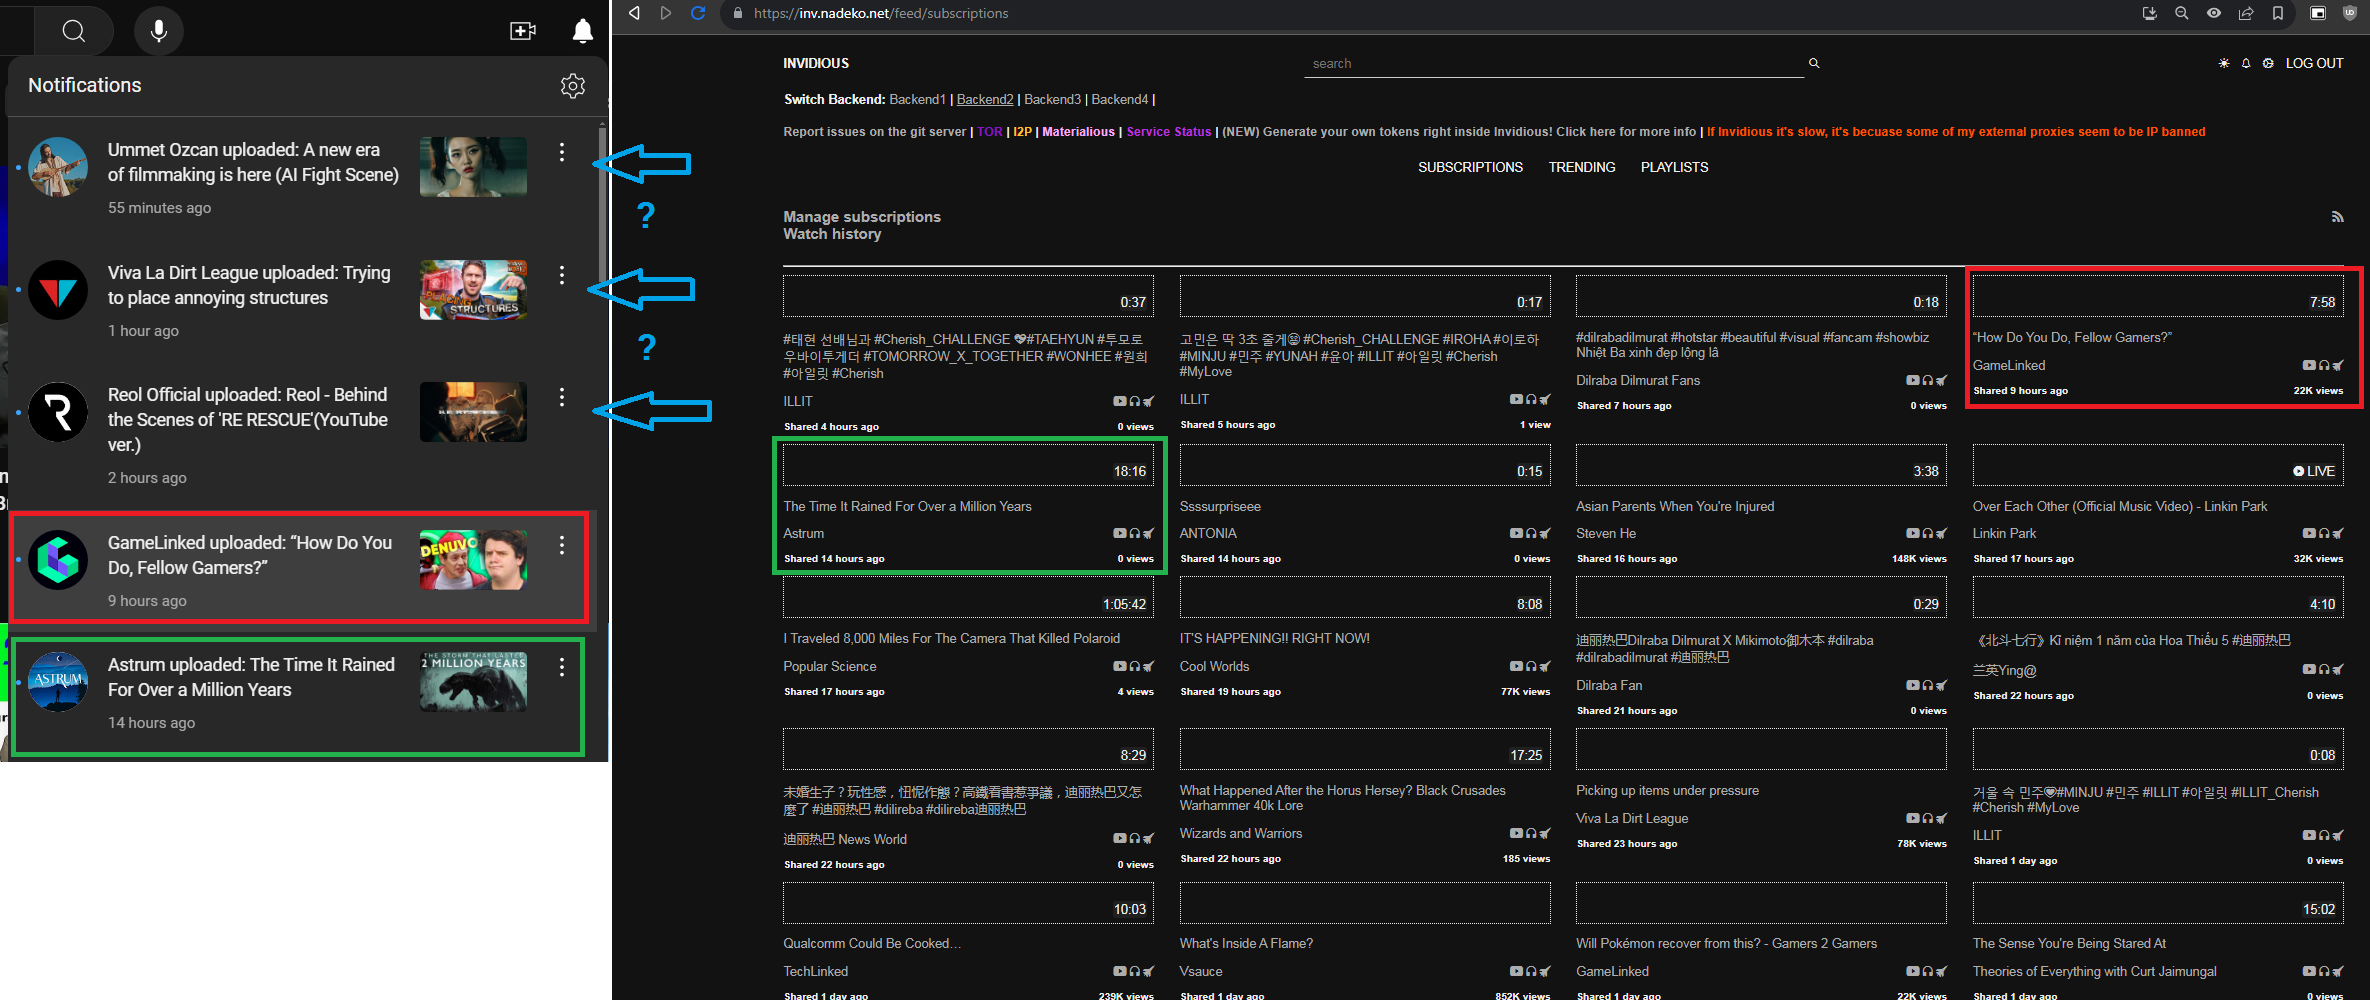Viewport: 2370px width, 1000px height.
Task: Switch to Backend3
Action: tap(1052, 99)
